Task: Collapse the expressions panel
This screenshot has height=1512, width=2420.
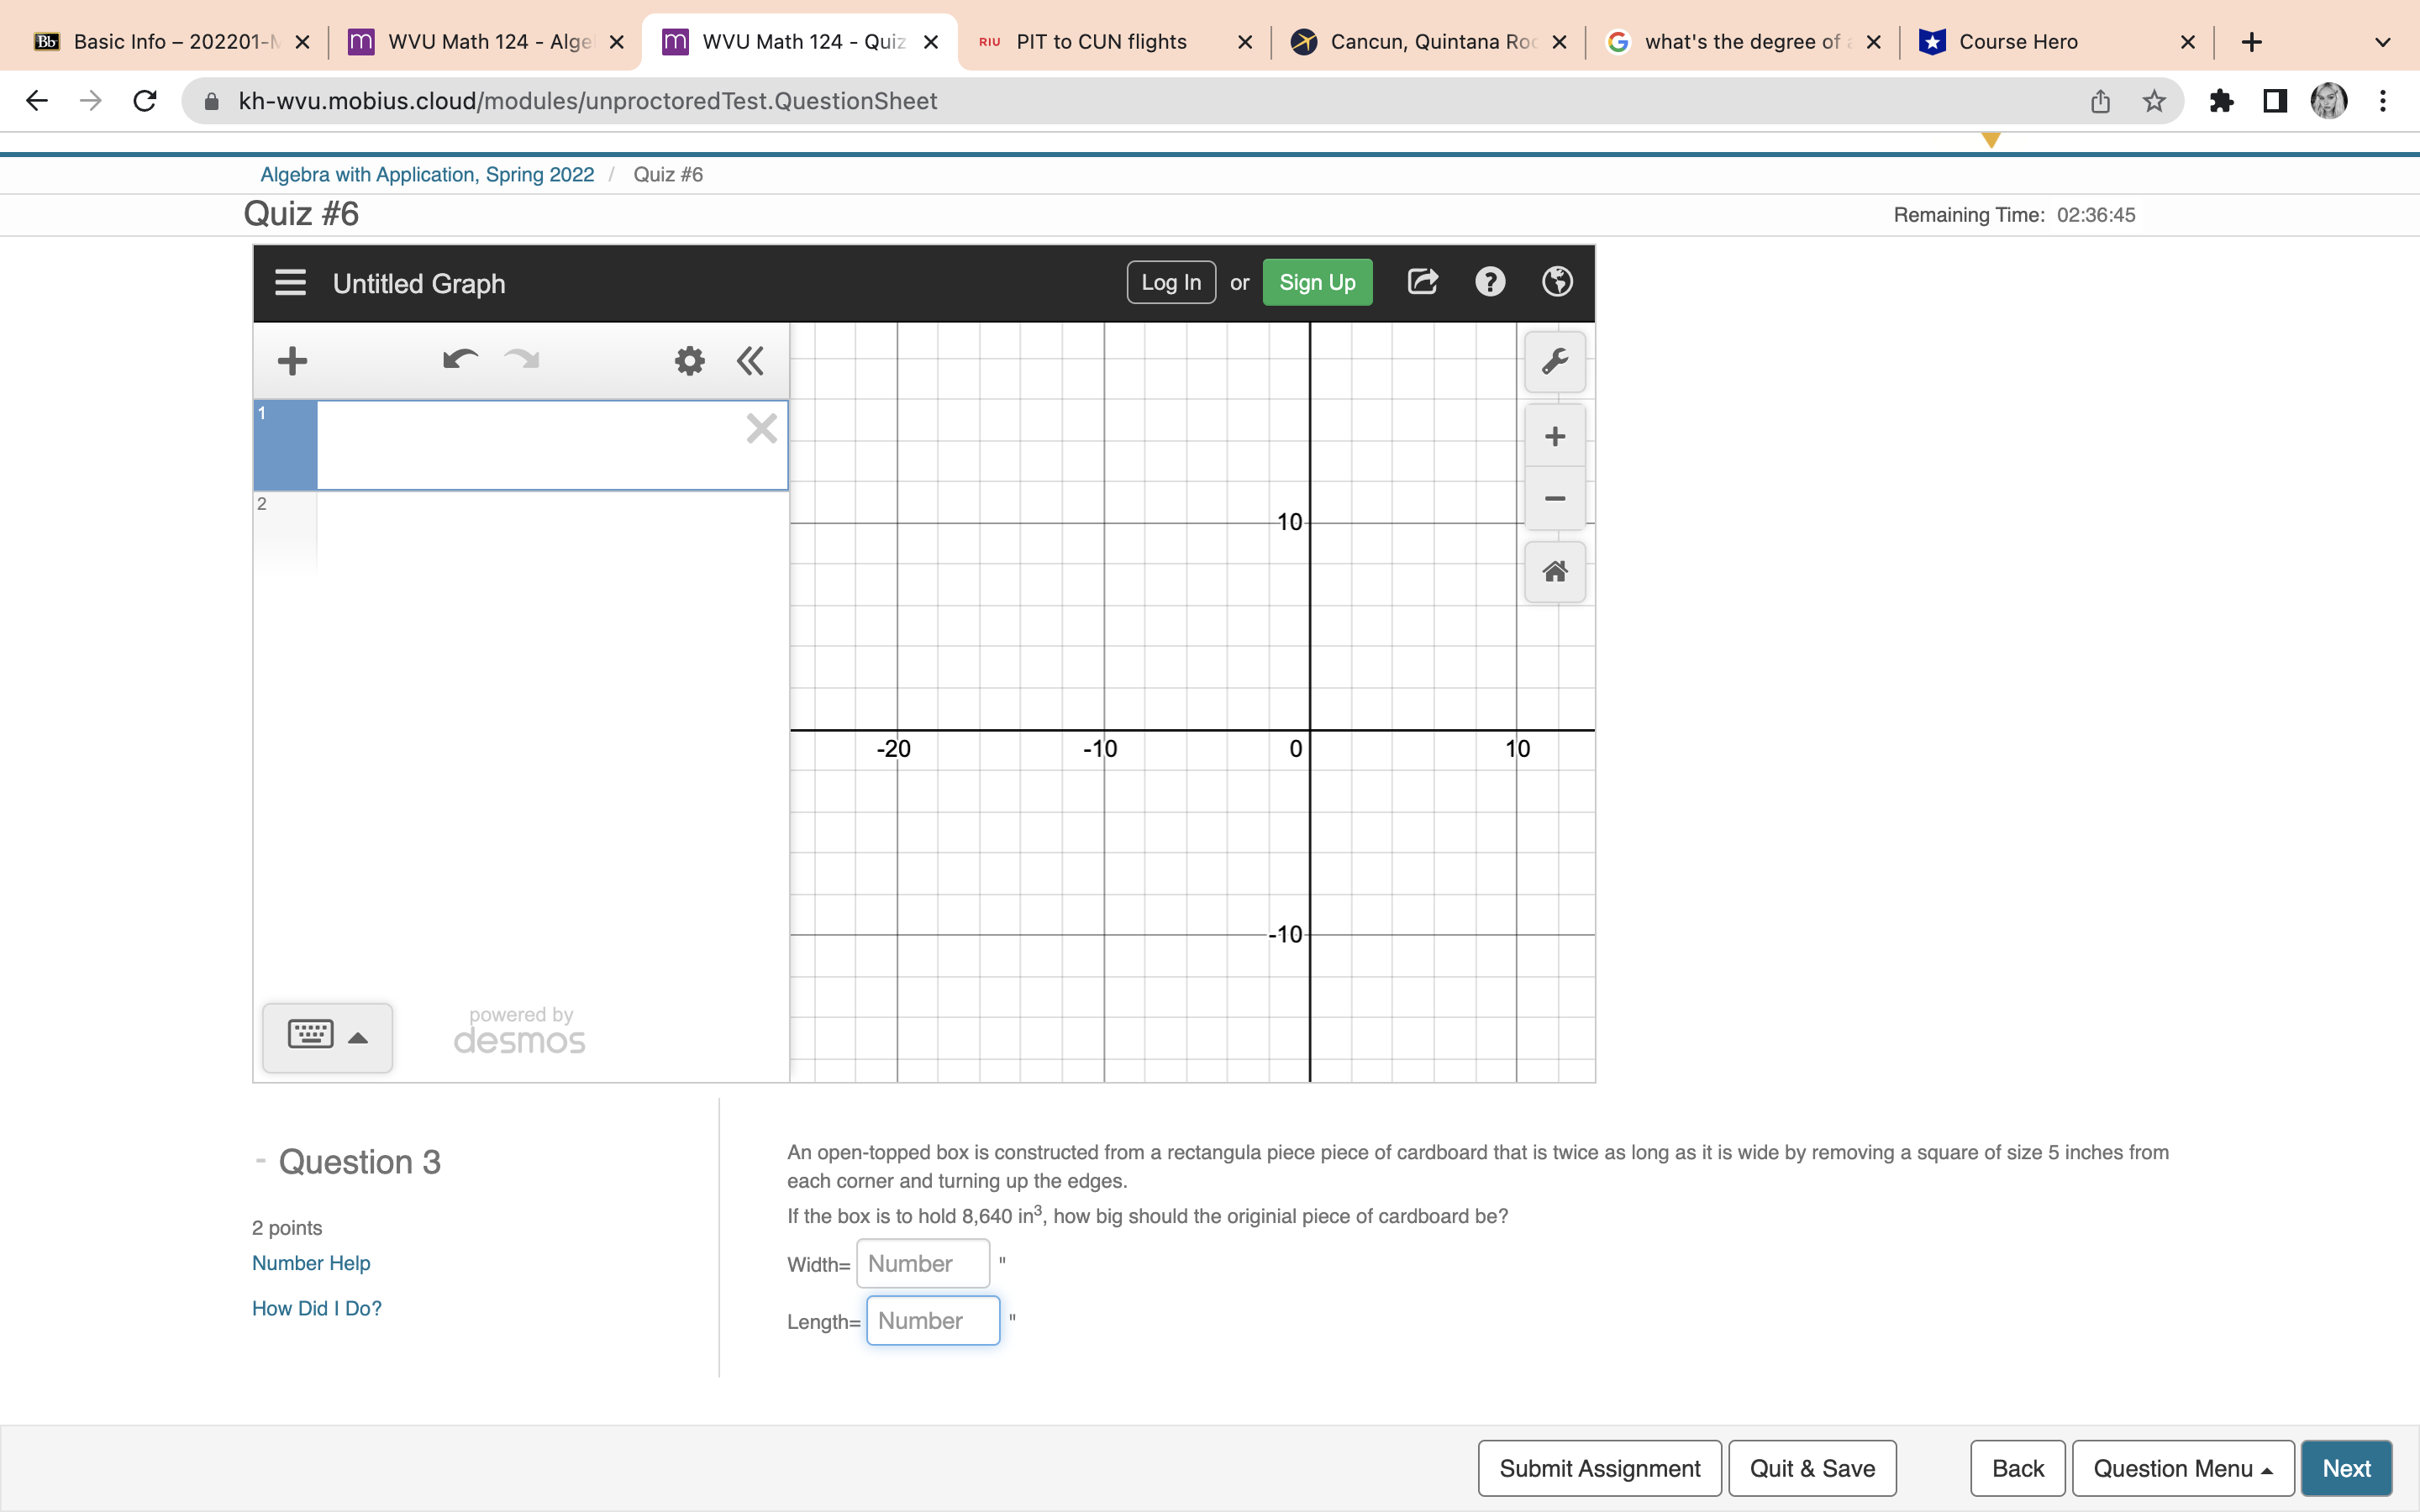Action: click(x=751, y=360)
